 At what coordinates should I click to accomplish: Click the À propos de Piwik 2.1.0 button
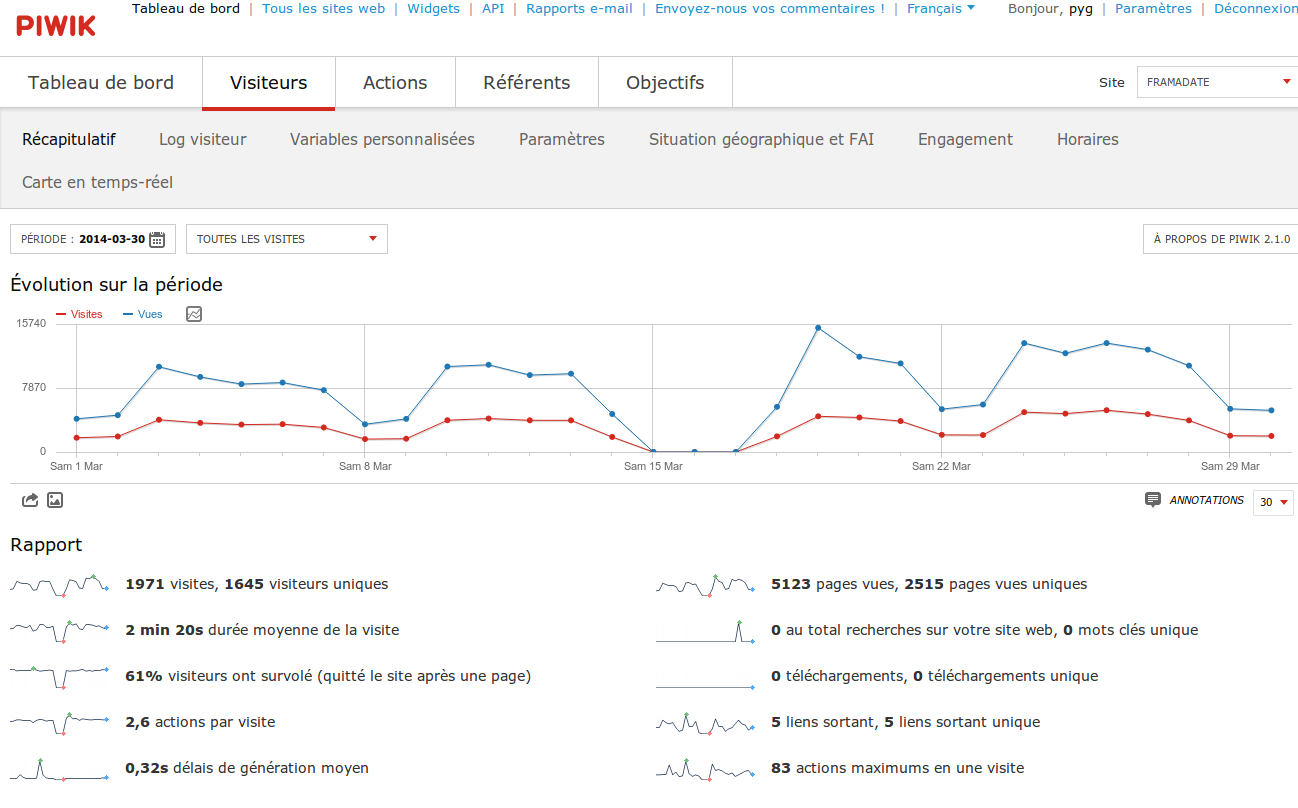1221,239
